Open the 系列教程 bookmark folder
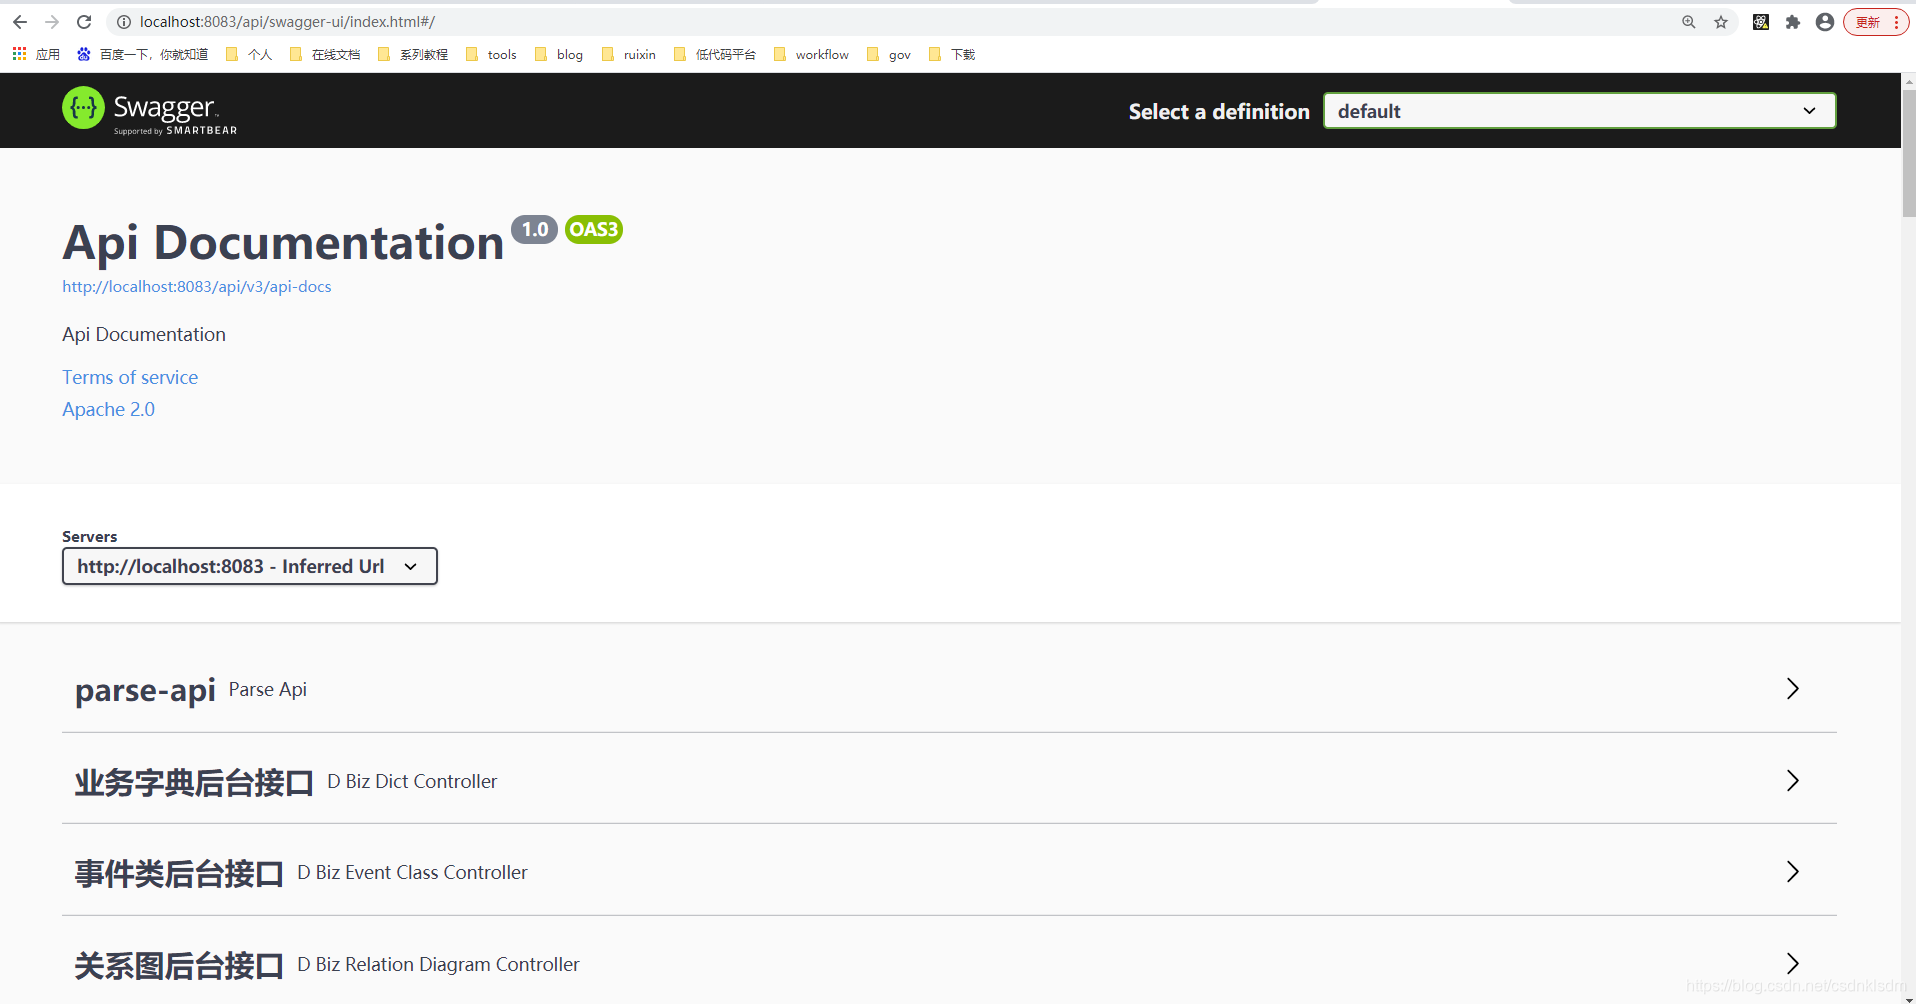Image resolution: width=1916 pixels, height=1004 pixels. 413,54
